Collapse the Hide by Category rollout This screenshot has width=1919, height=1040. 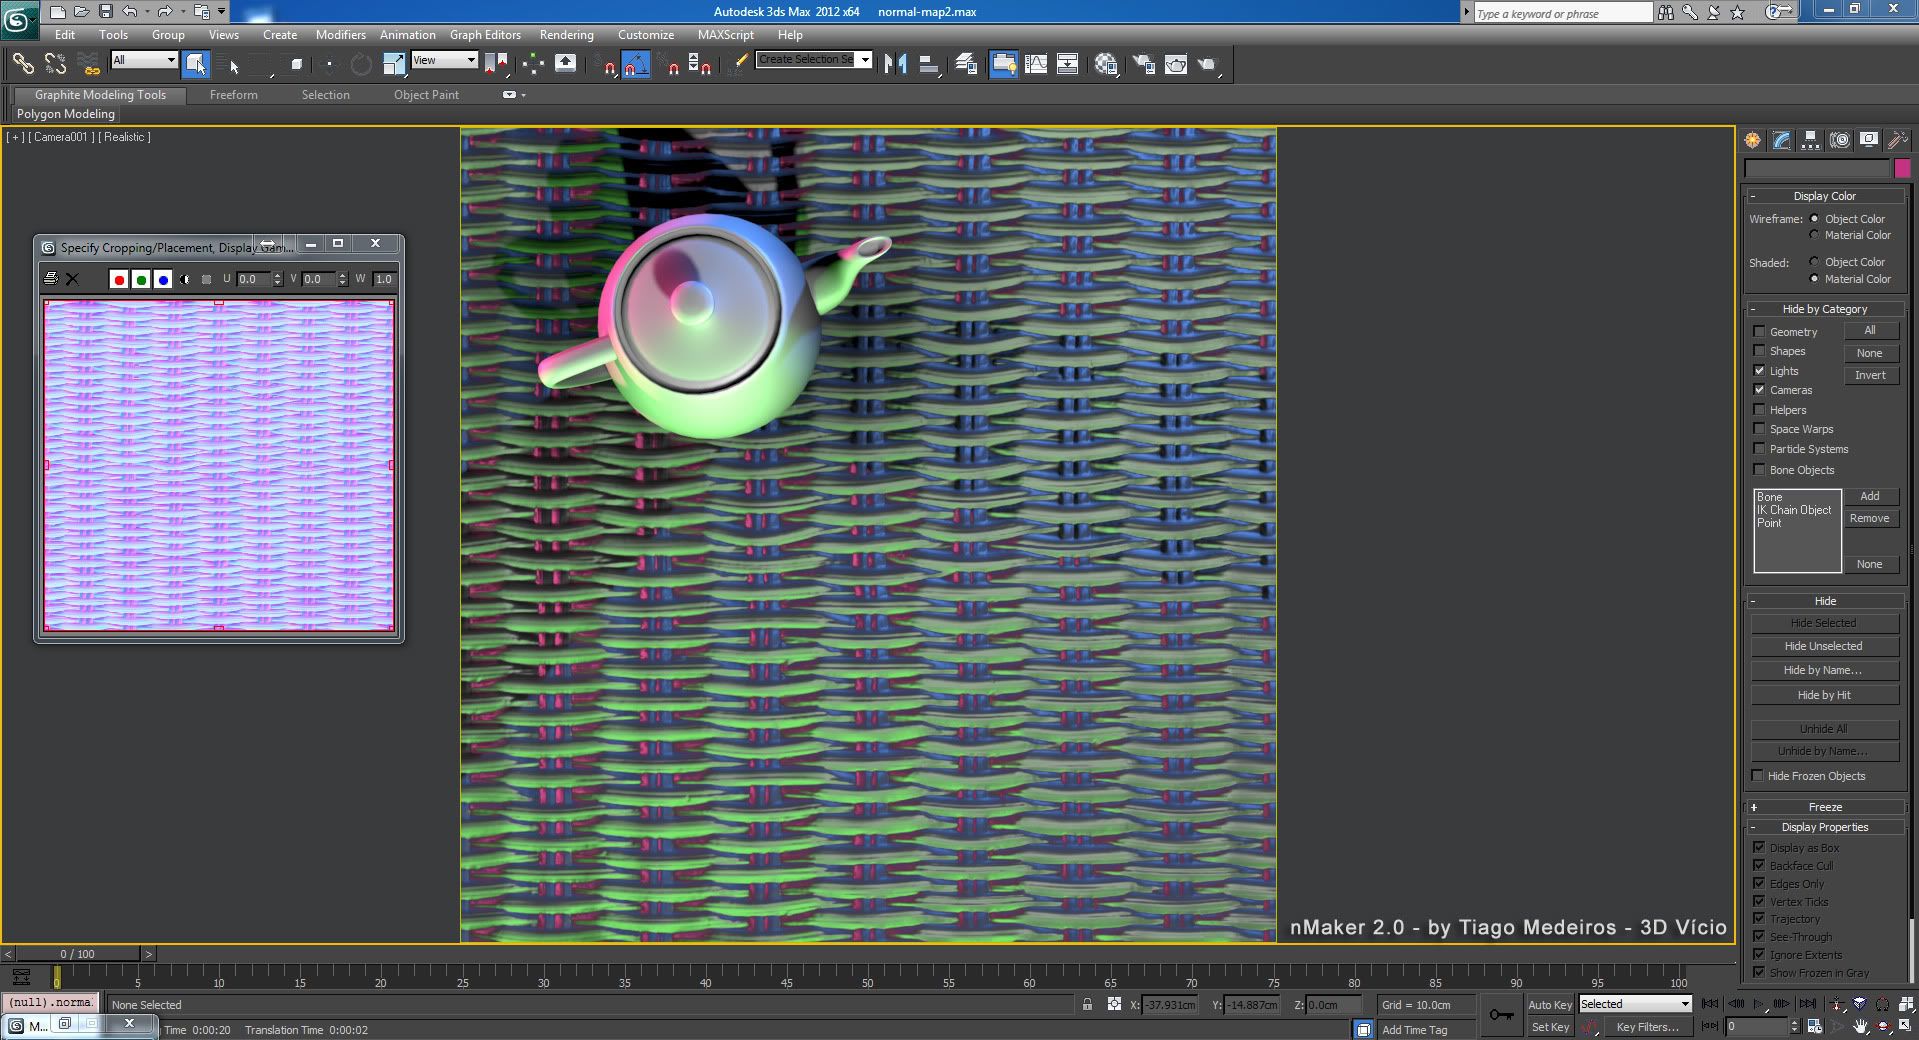tap(1824, 309)
